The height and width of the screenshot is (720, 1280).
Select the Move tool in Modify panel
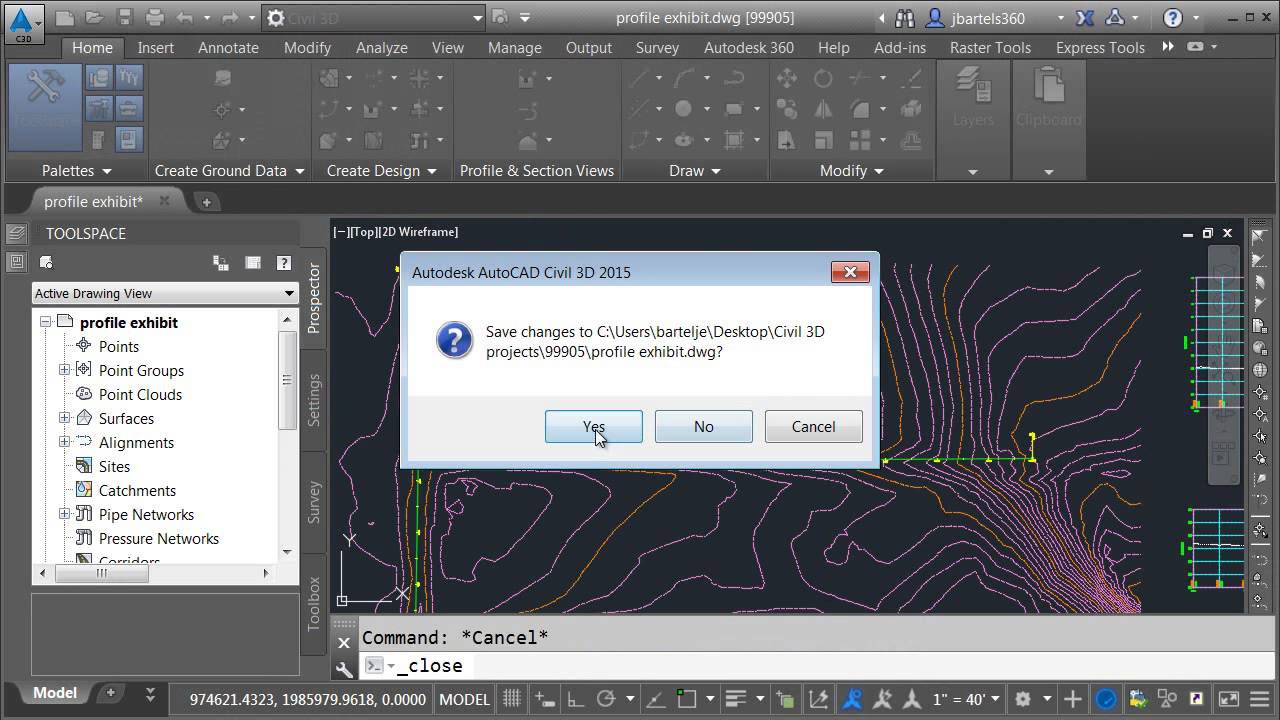pyautogui.click(x=787, y=78)
